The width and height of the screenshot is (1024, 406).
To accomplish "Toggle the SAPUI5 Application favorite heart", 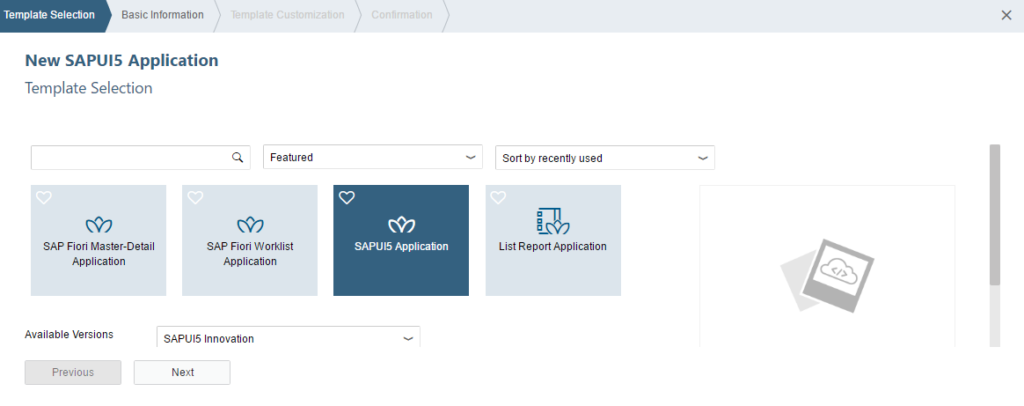I will [x=347, y=198].
